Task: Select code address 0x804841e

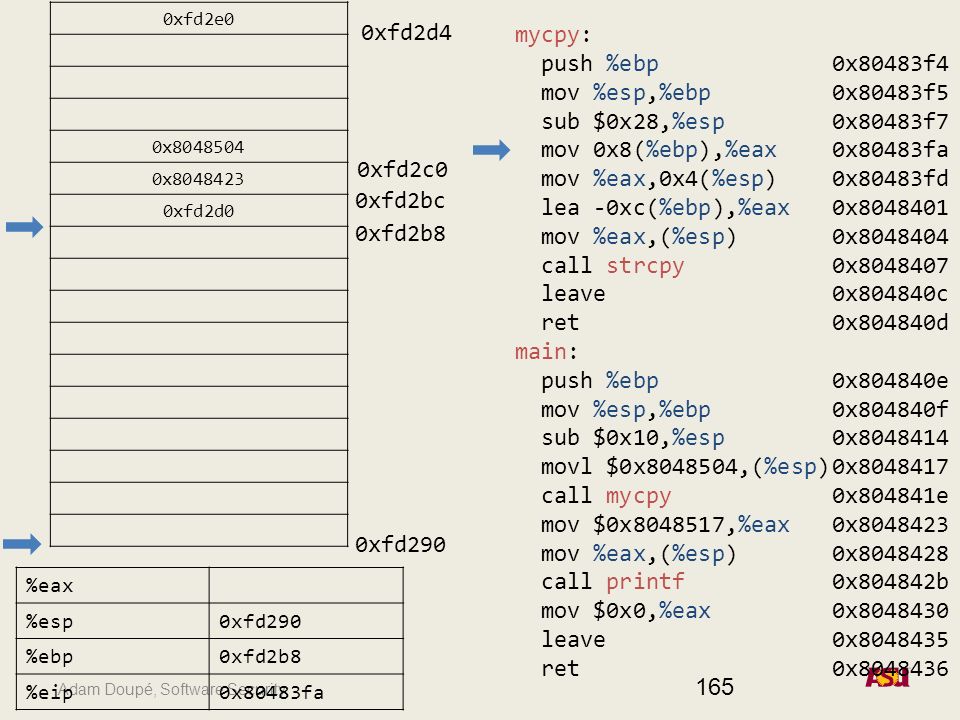Action: (x=890, y=495)
